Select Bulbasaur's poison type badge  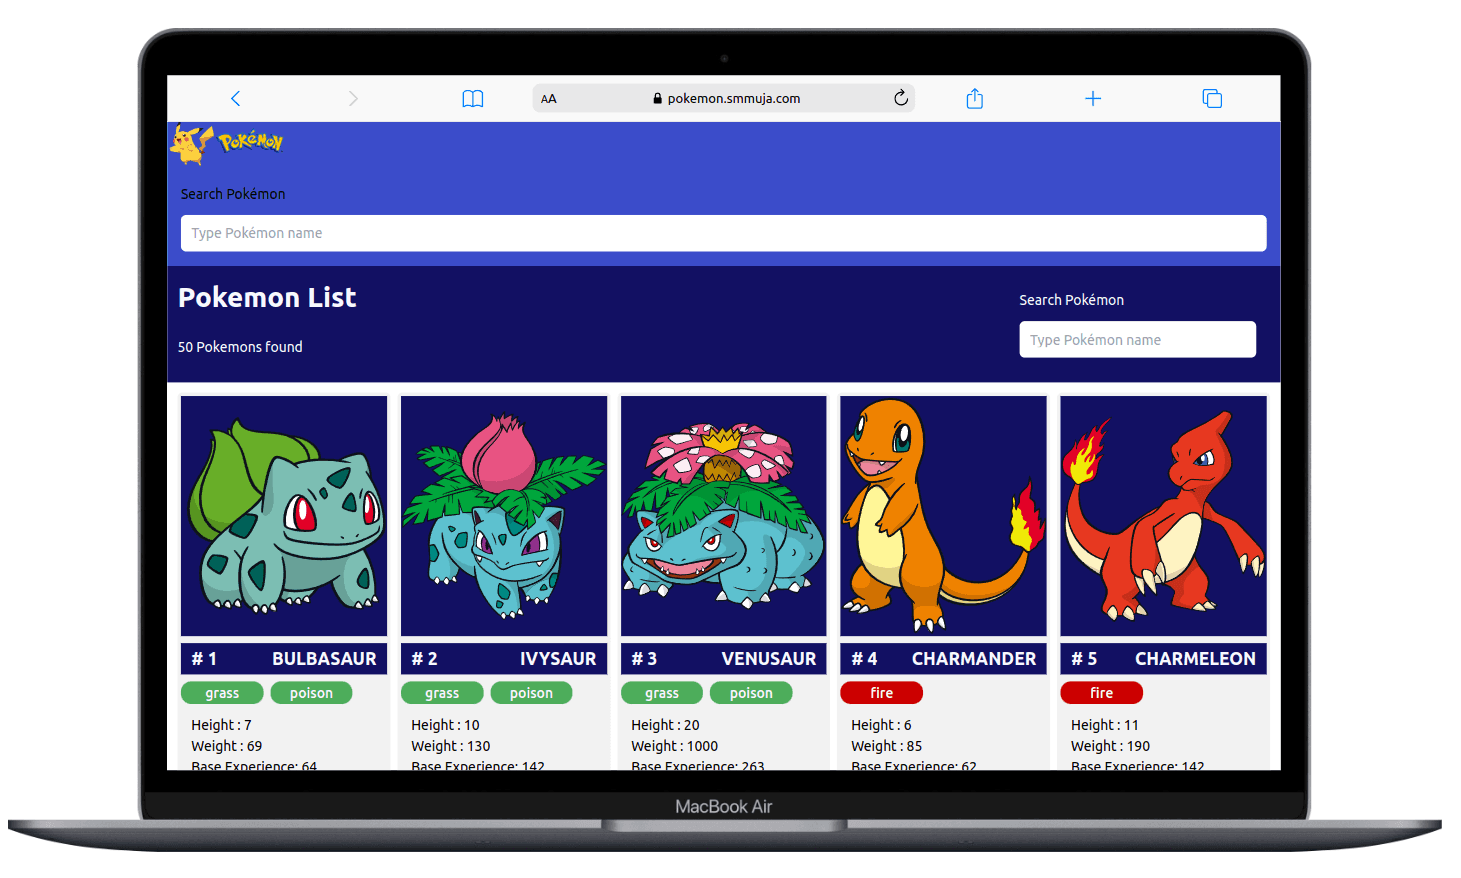[311, 693]
